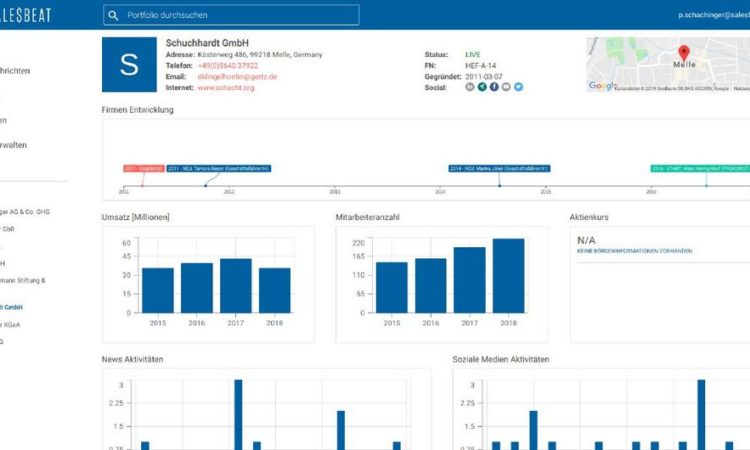
Task: Click the 'Firmen Entwicklung' section heading
Action: (138, 110)
